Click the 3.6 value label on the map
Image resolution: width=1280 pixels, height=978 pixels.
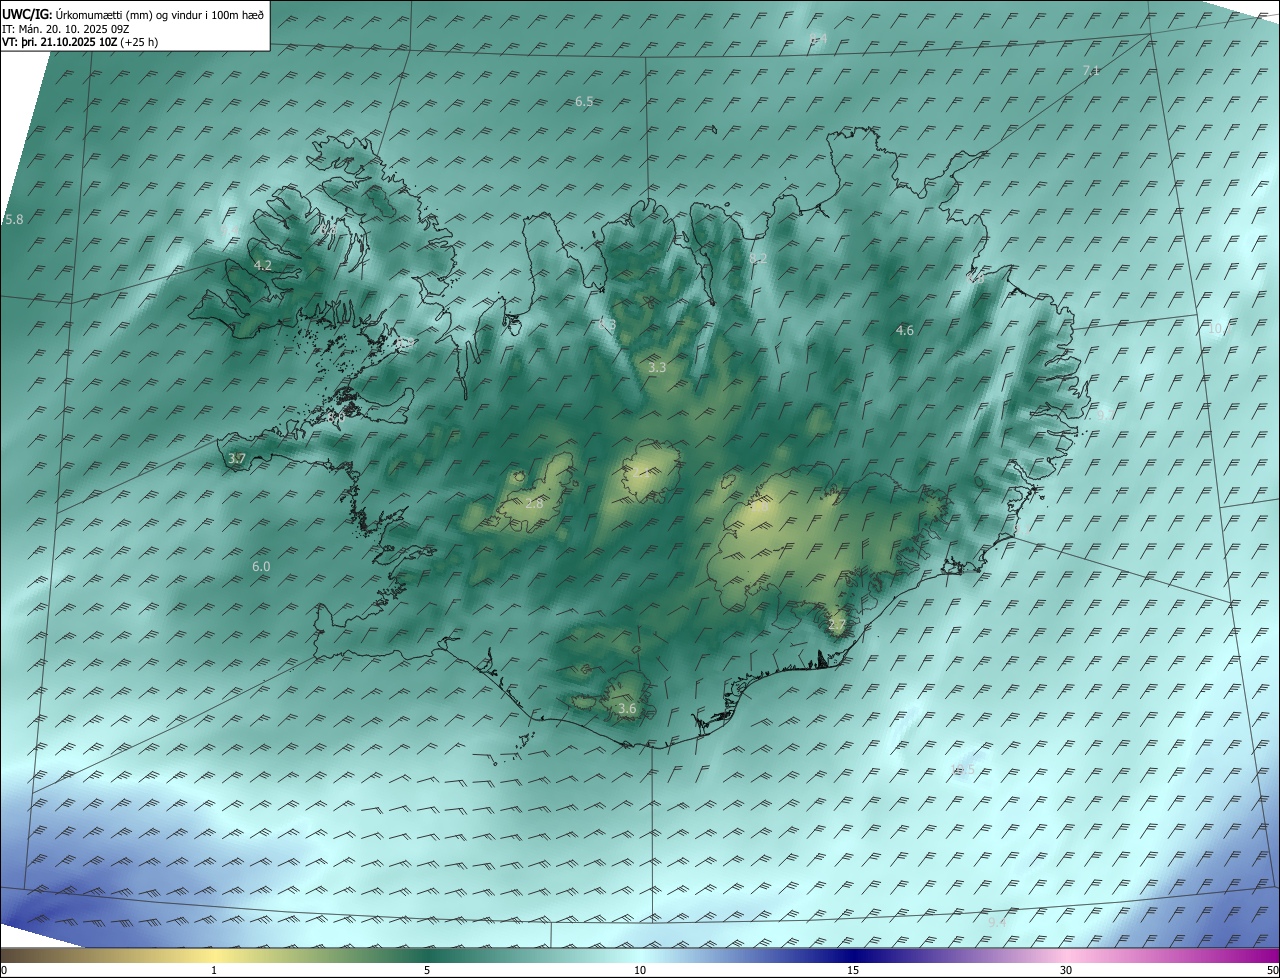pyautogui.click(x=627, y=709)
